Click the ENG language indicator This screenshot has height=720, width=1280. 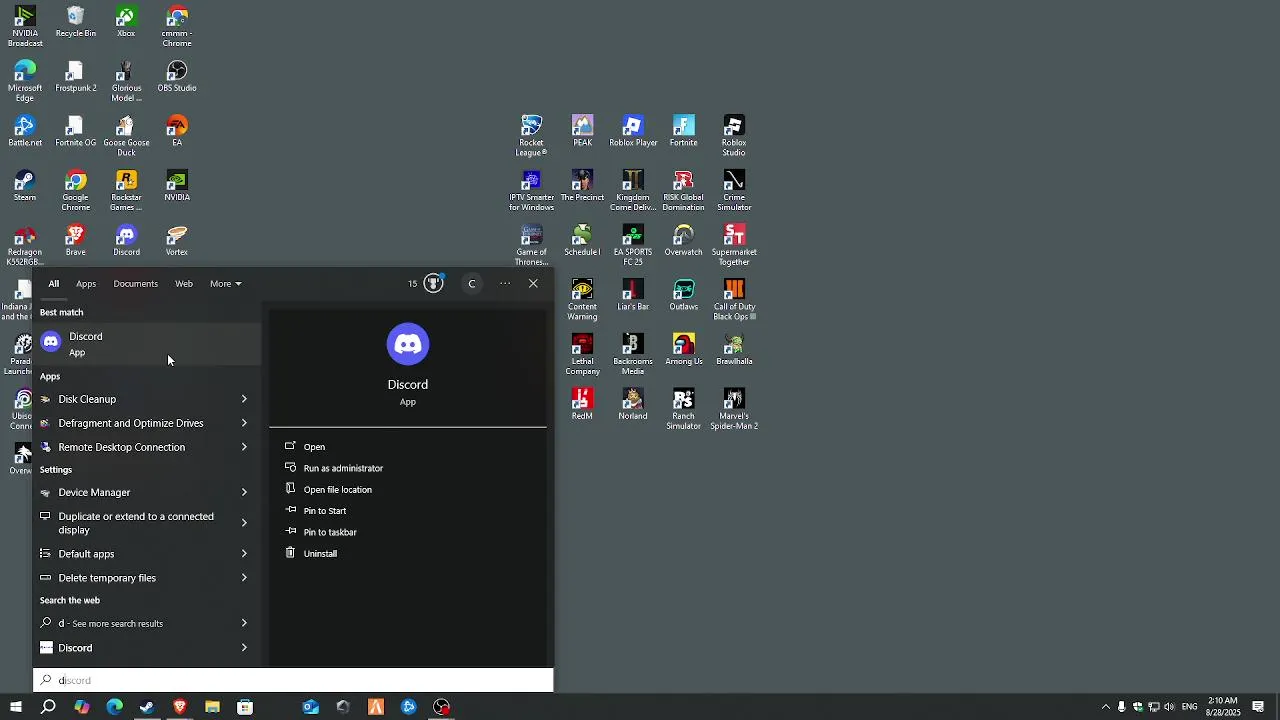(1189, 707)
